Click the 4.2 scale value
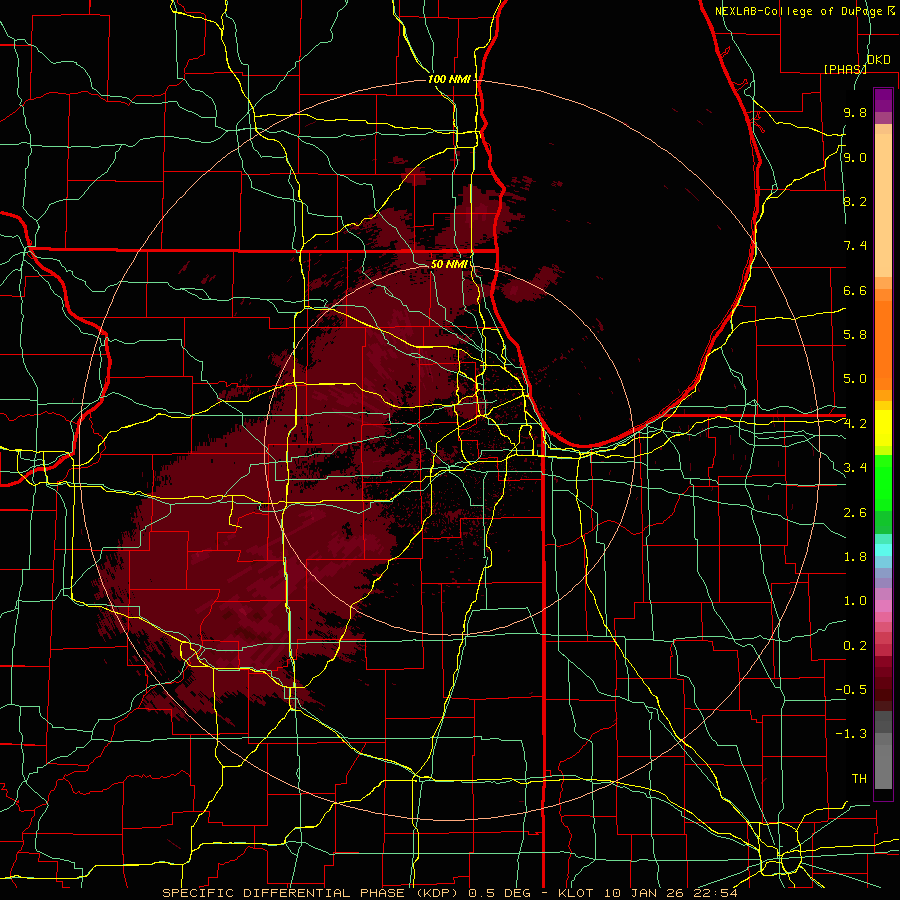 pyautogui.click(x=855, y=424)
